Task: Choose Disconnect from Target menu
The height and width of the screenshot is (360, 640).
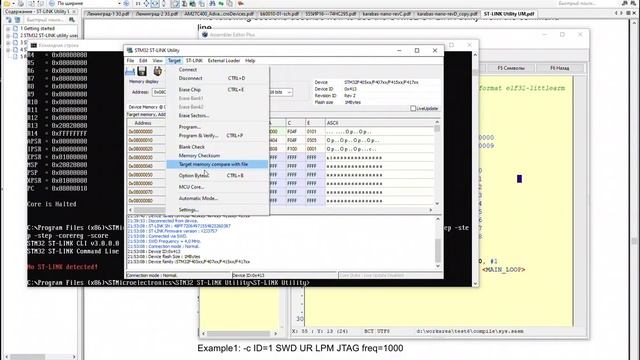Action: tap(218, 78)
